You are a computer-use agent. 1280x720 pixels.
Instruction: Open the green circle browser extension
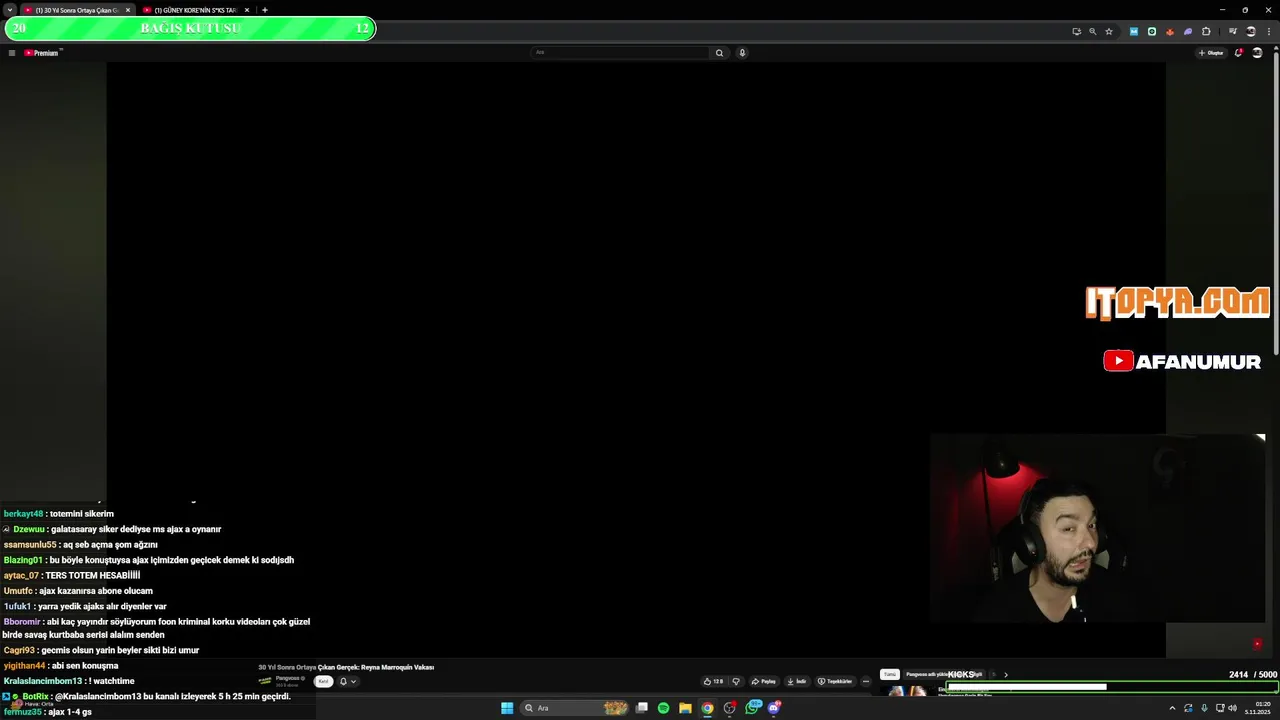(1152, 31)
